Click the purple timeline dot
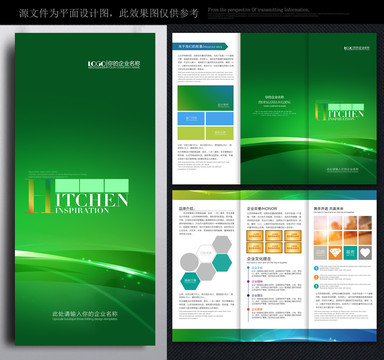The height and width of the screenshot is (360, 384). click(248, 281)
